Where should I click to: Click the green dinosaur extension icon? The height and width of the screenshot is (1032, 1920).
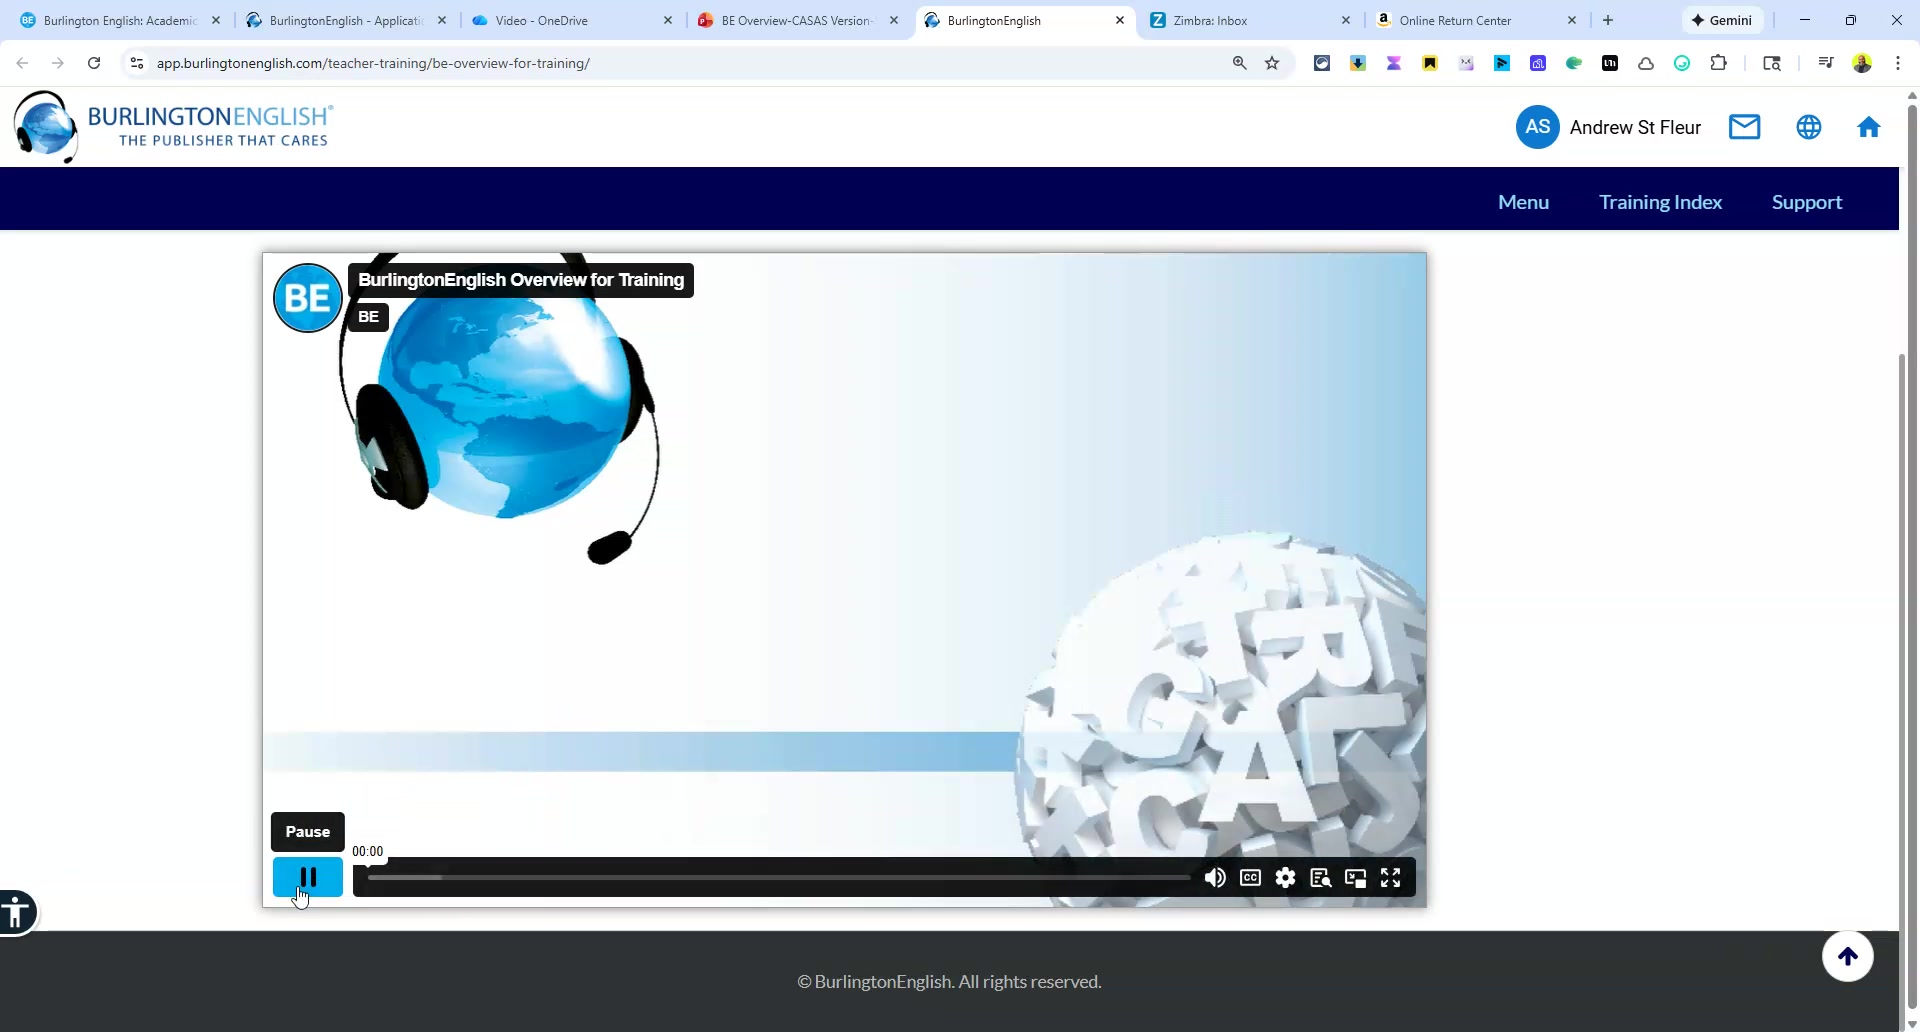tap(1574, 63)
